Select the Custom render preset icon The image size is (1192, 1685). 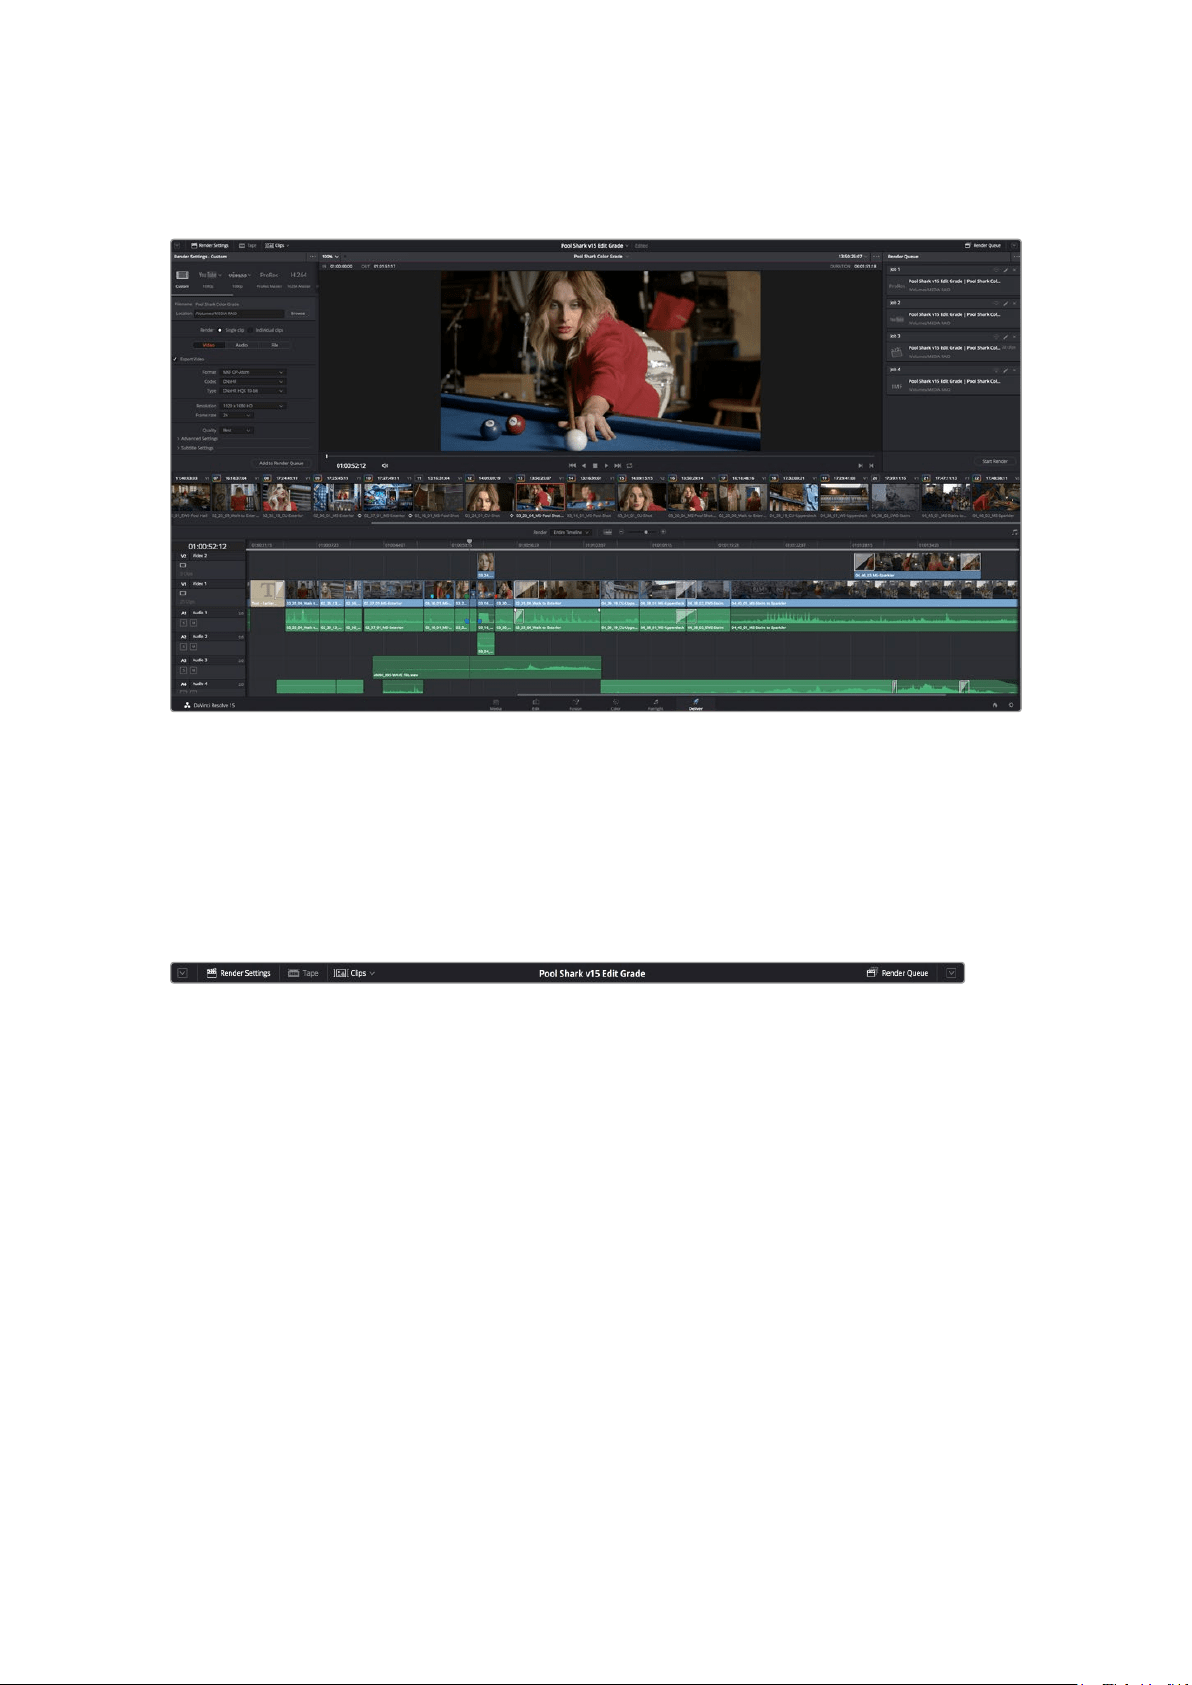point(182,275)
